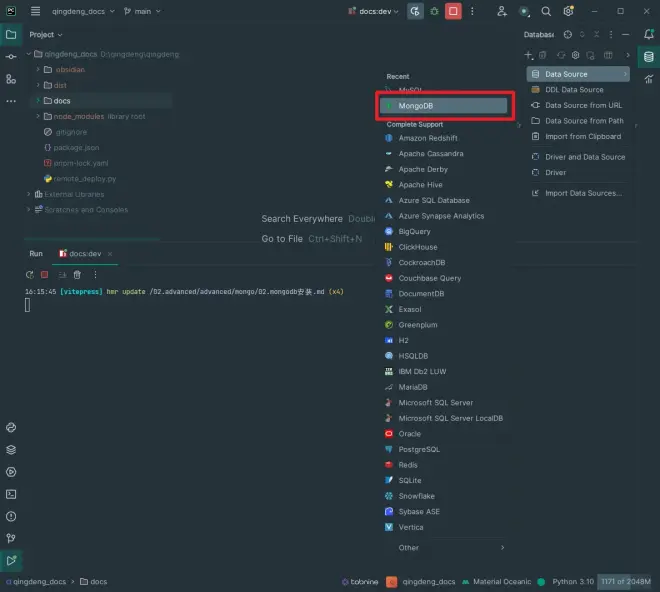Open the Project tool window
Image resolution: width=660 pixels, height=592 pixels.
[11, 35]
